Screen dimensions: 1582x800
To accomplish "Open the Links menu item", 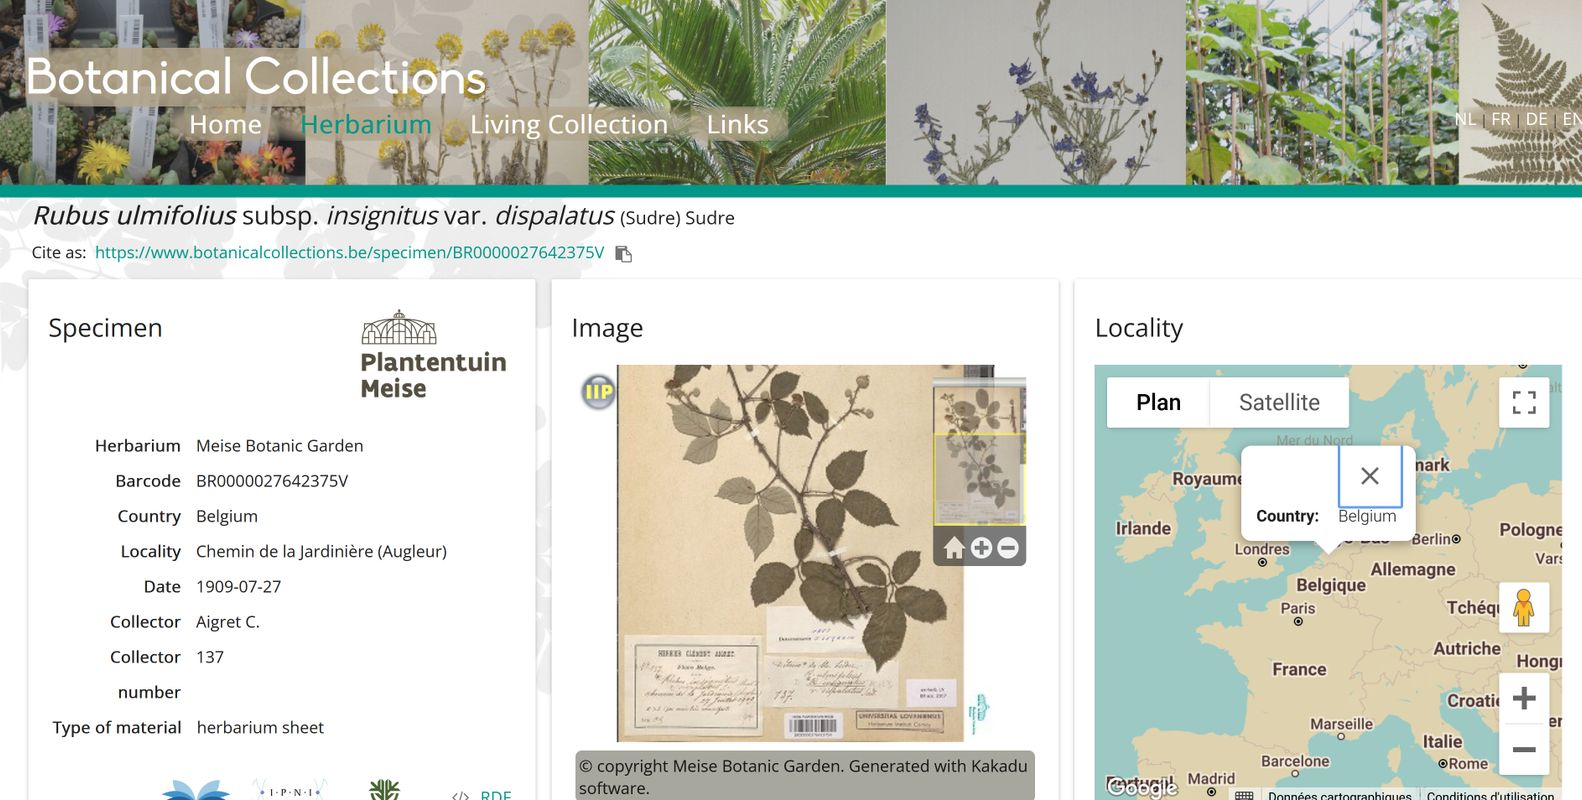I will [737, 125].
